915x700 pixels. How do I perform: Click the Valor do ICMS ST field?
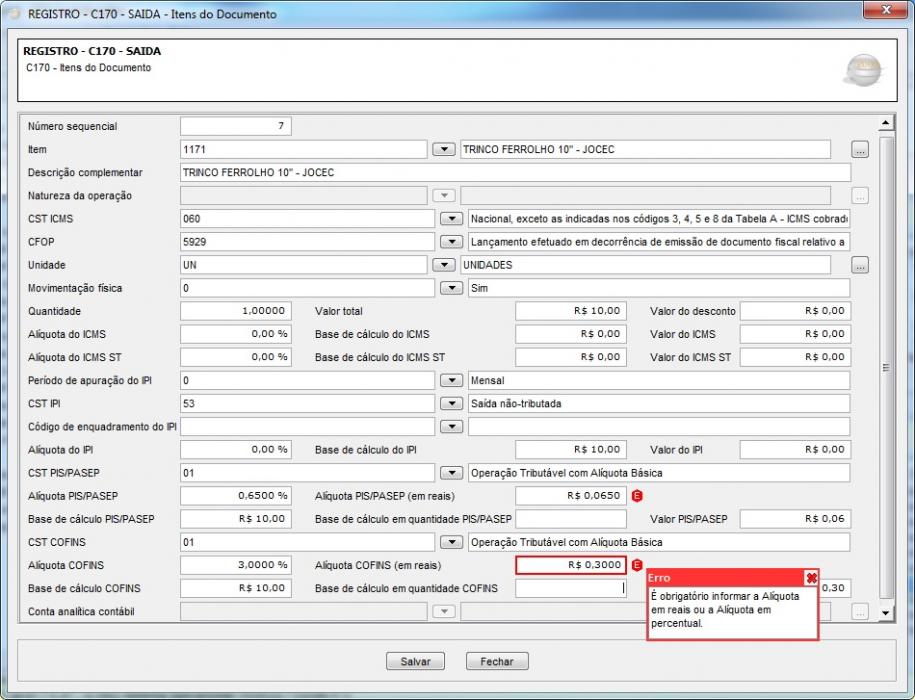[x=795, y=357]
